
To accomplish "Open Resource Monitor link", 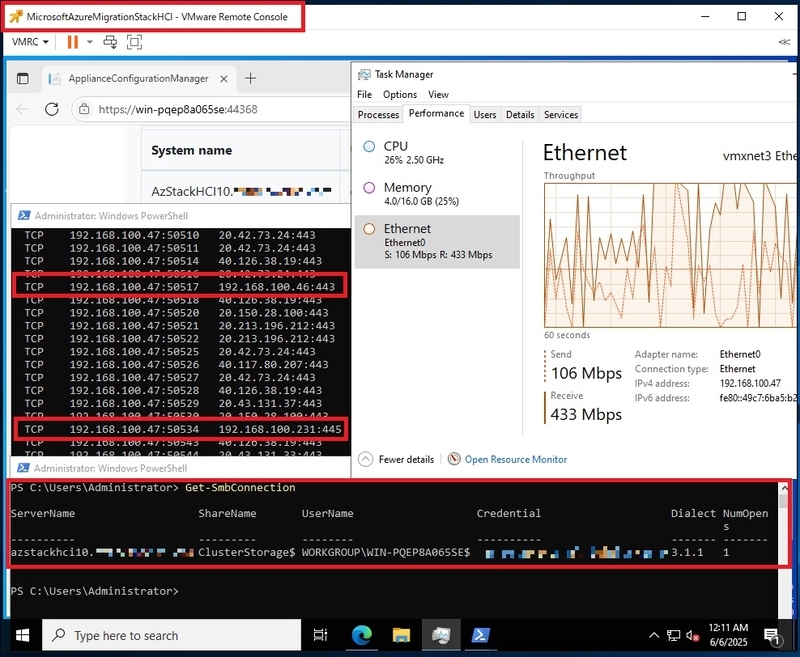I will point(515,460).
